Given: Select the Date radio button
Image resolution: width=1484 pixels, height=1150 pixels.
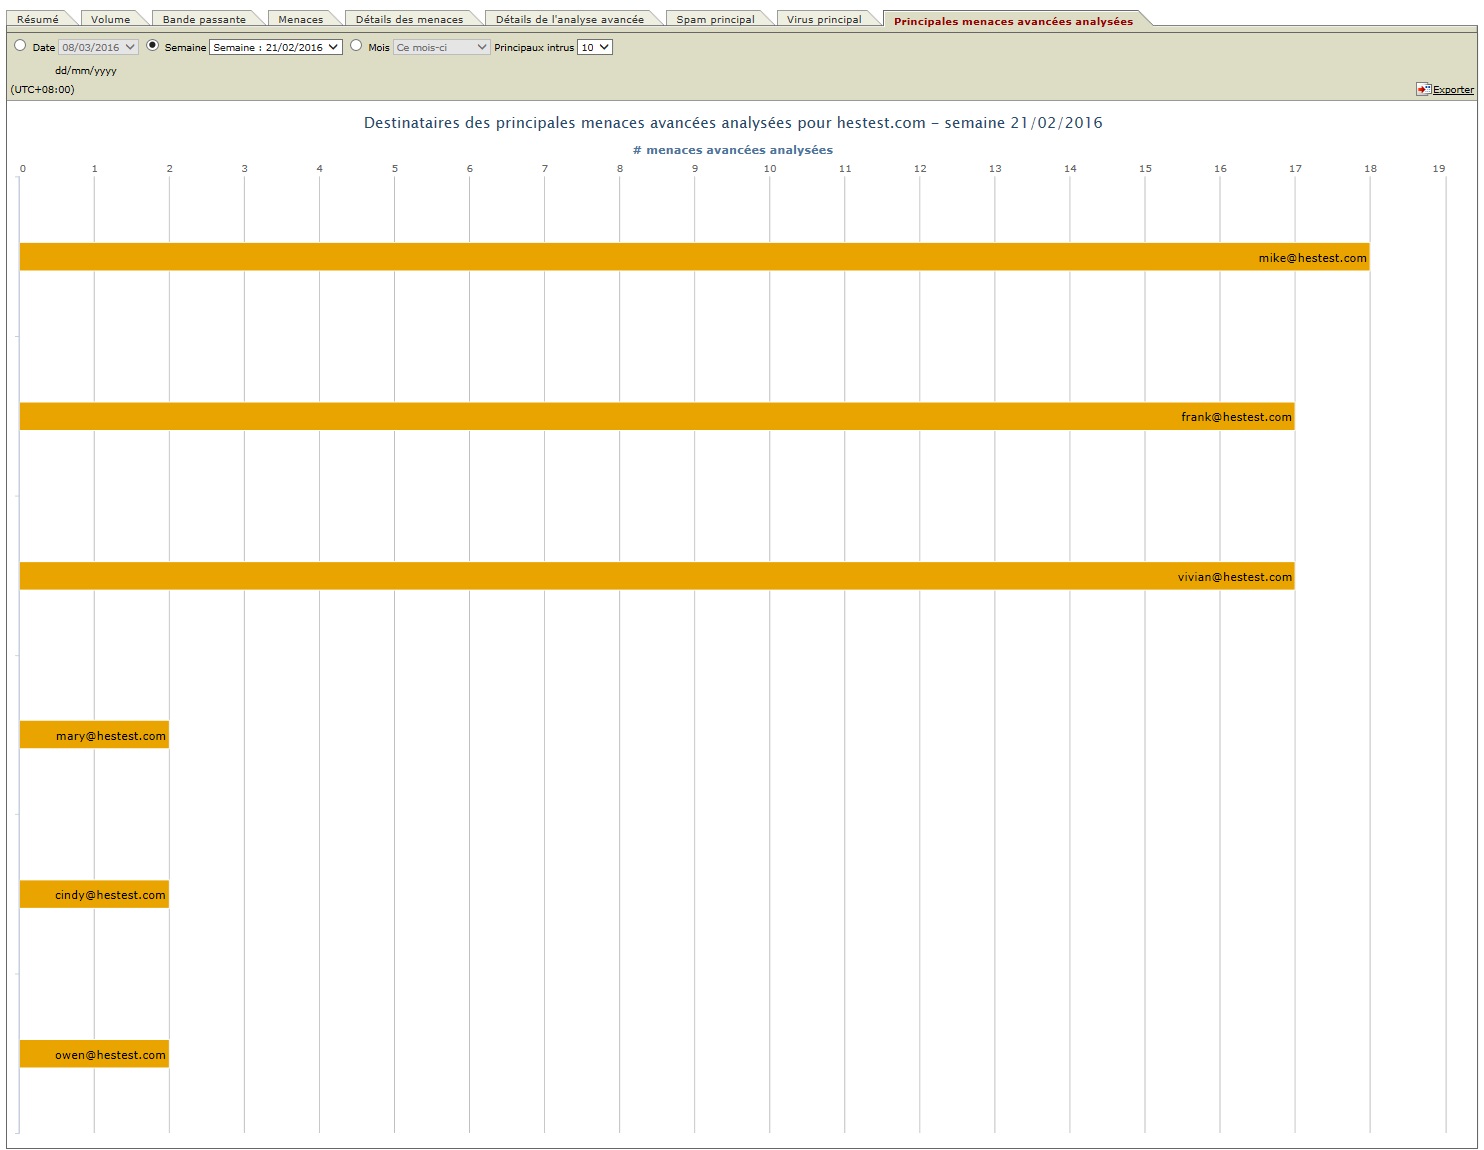Looking at the screenshot, I should (x=20, y=46).
